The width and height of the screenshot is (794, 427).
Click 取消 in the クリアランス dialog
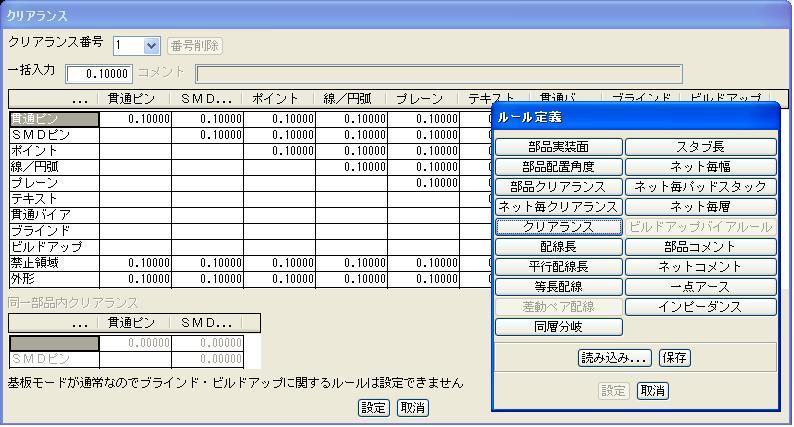point(412,408)
